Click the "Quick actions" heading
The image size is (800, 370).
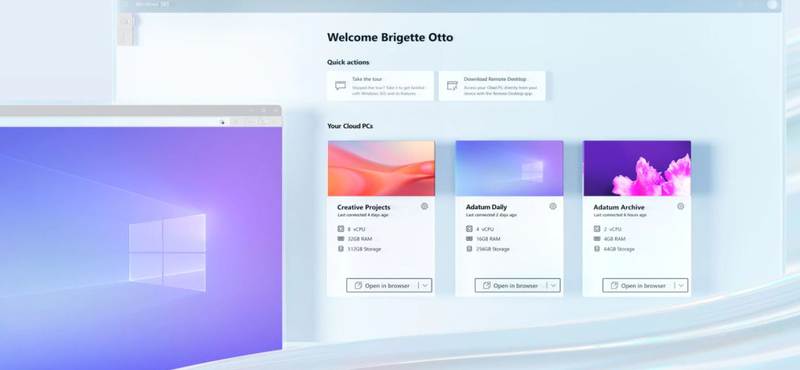pyautogui.click(x=348, y=62)
